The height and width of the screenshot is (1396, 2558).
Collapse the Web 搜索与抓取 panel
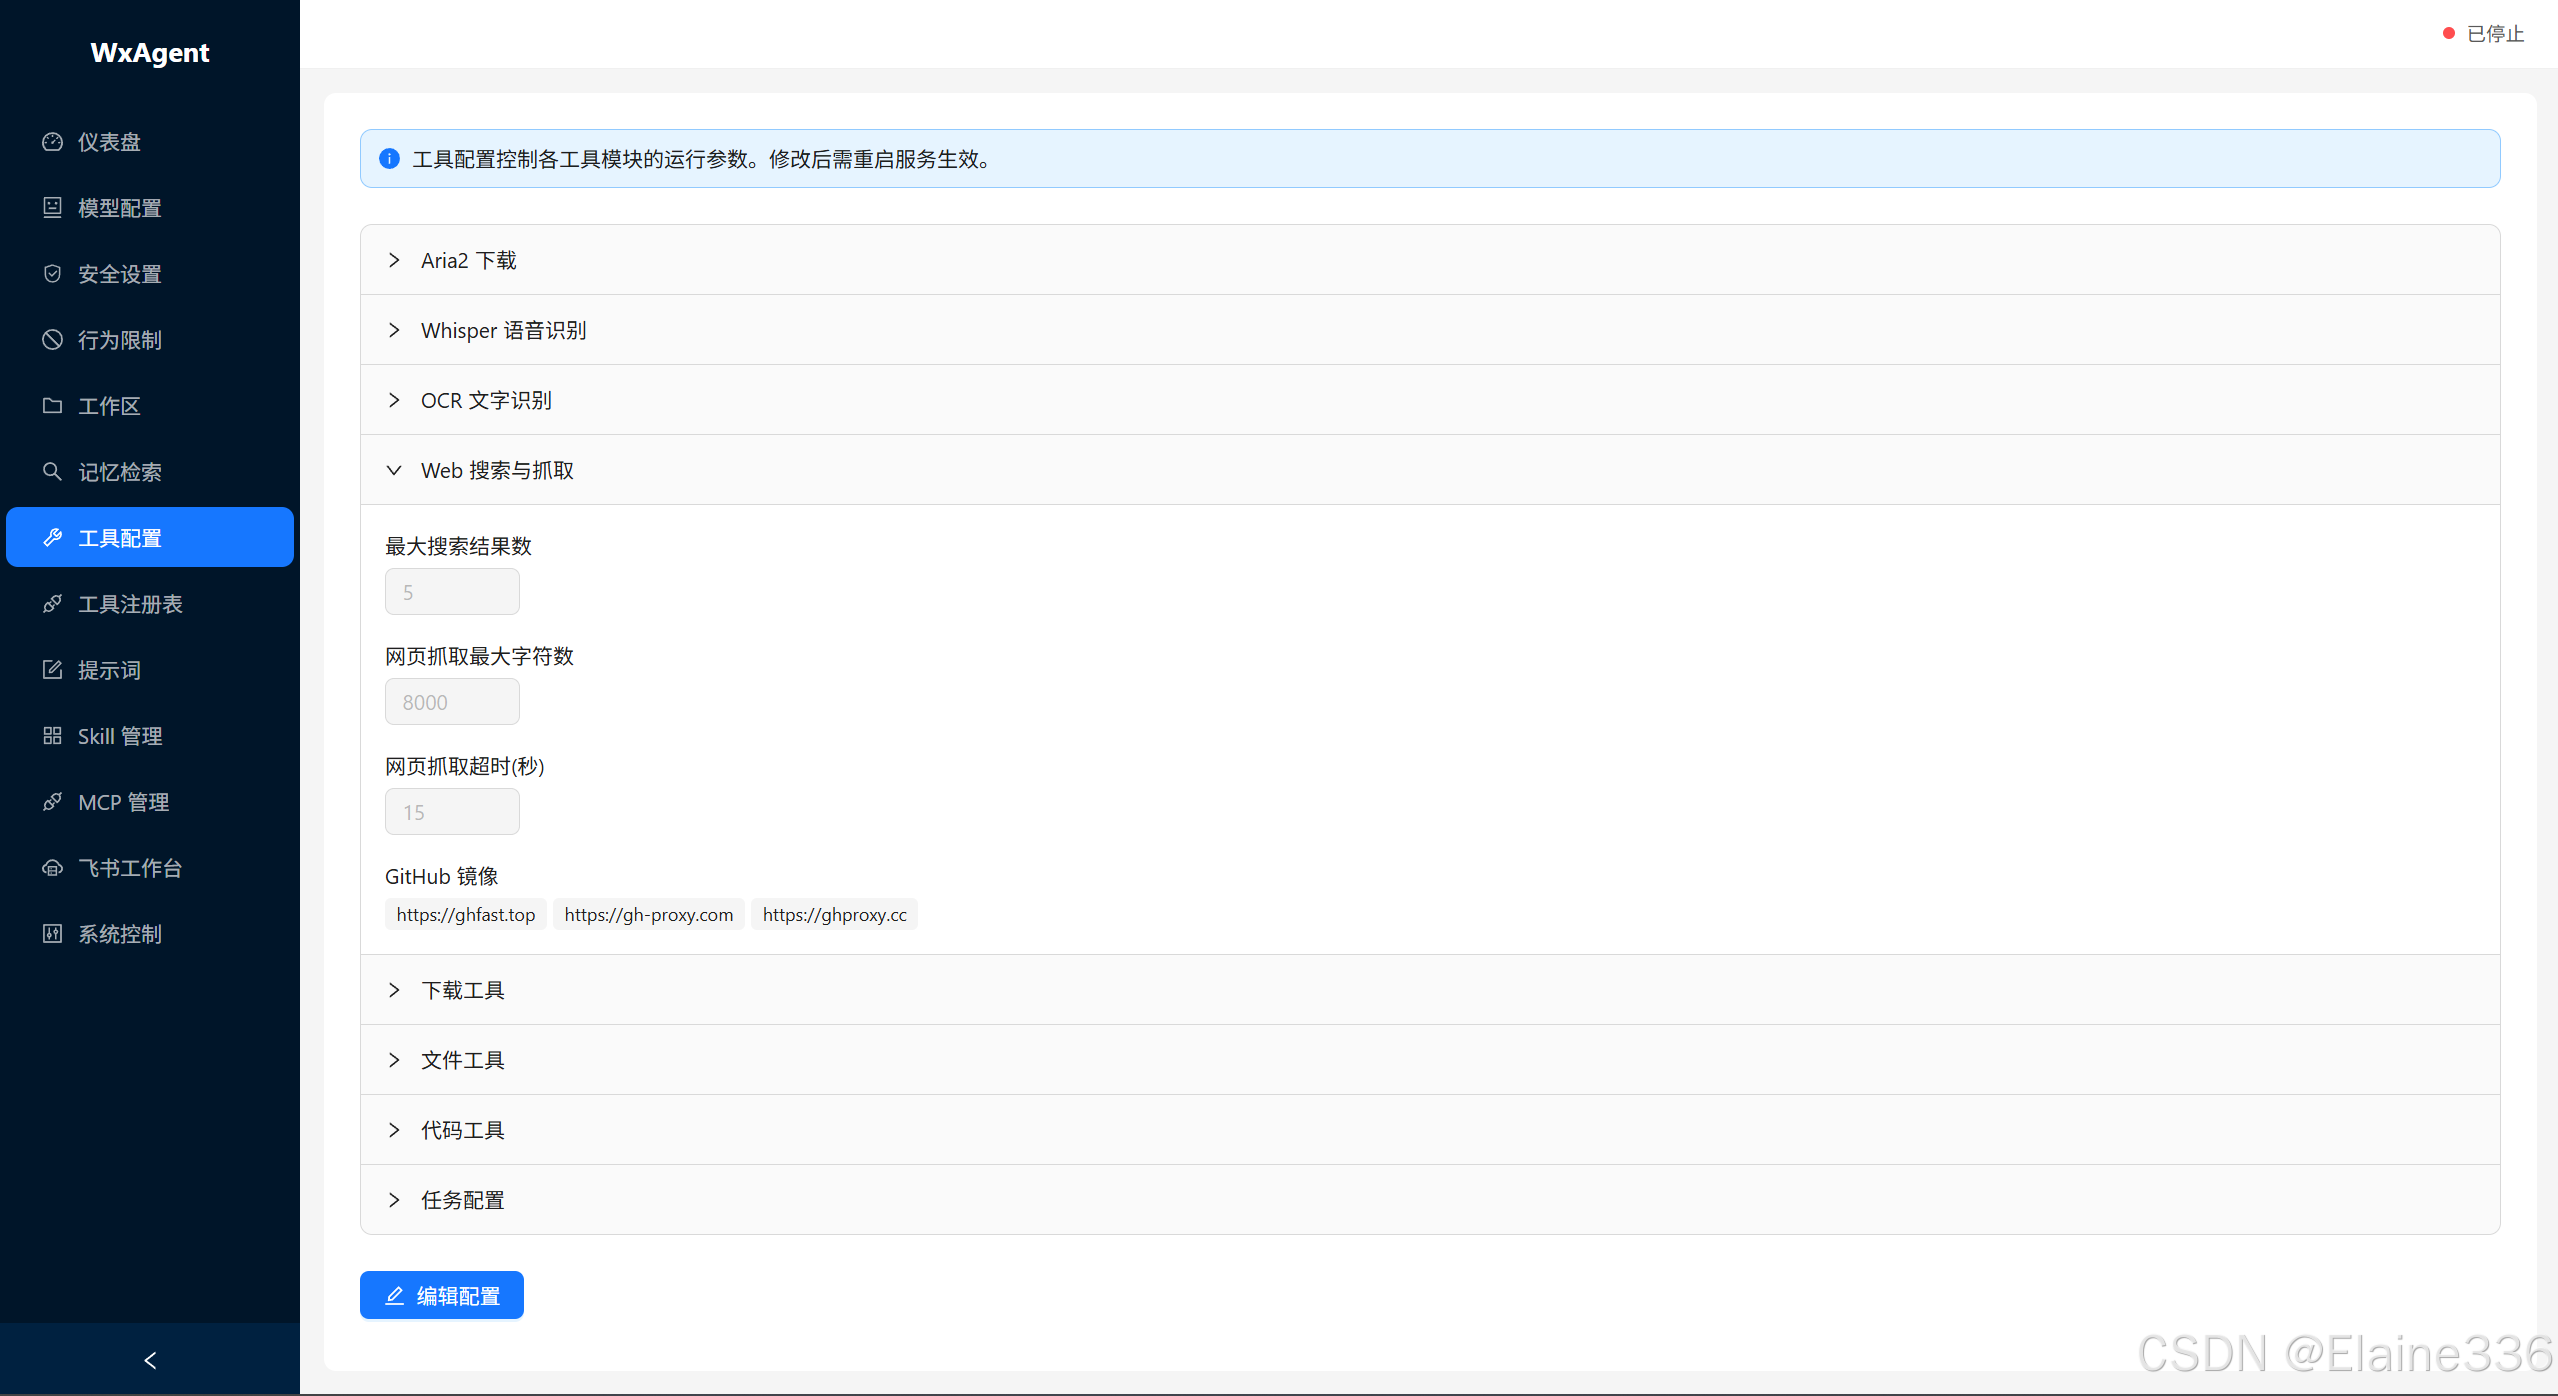1430,470
